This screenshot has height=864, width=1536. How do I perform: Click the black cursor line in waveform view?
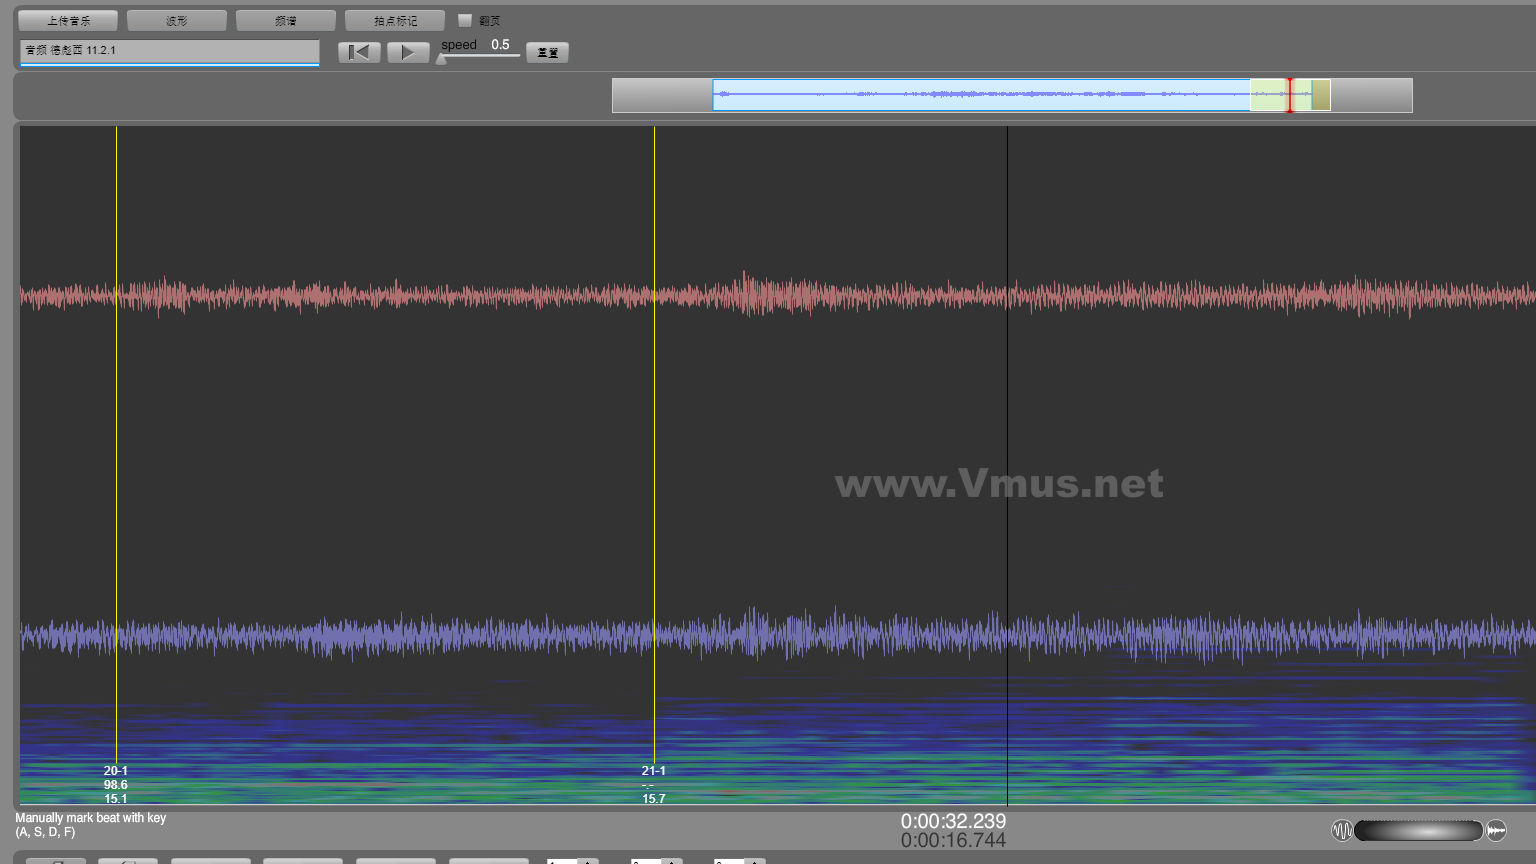(x=1007, y=450)
